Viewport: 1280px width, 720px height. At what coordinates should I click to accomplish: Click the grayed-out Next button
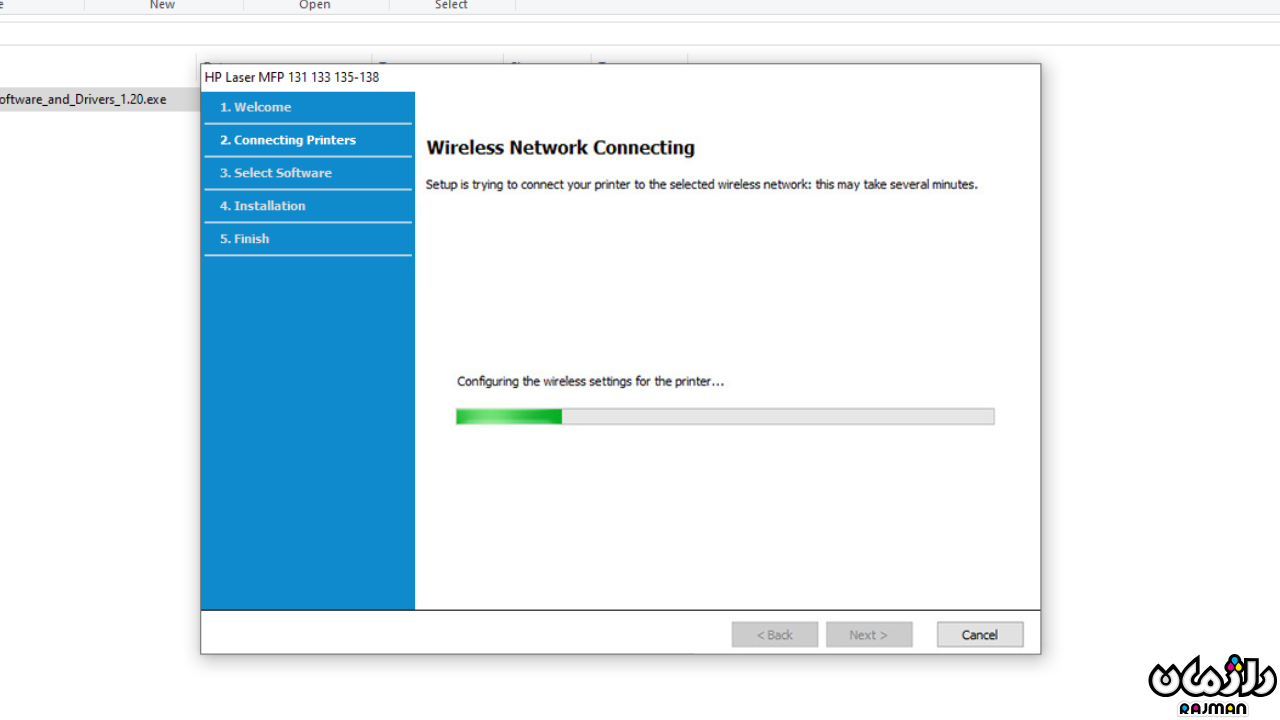click(869, 635)
